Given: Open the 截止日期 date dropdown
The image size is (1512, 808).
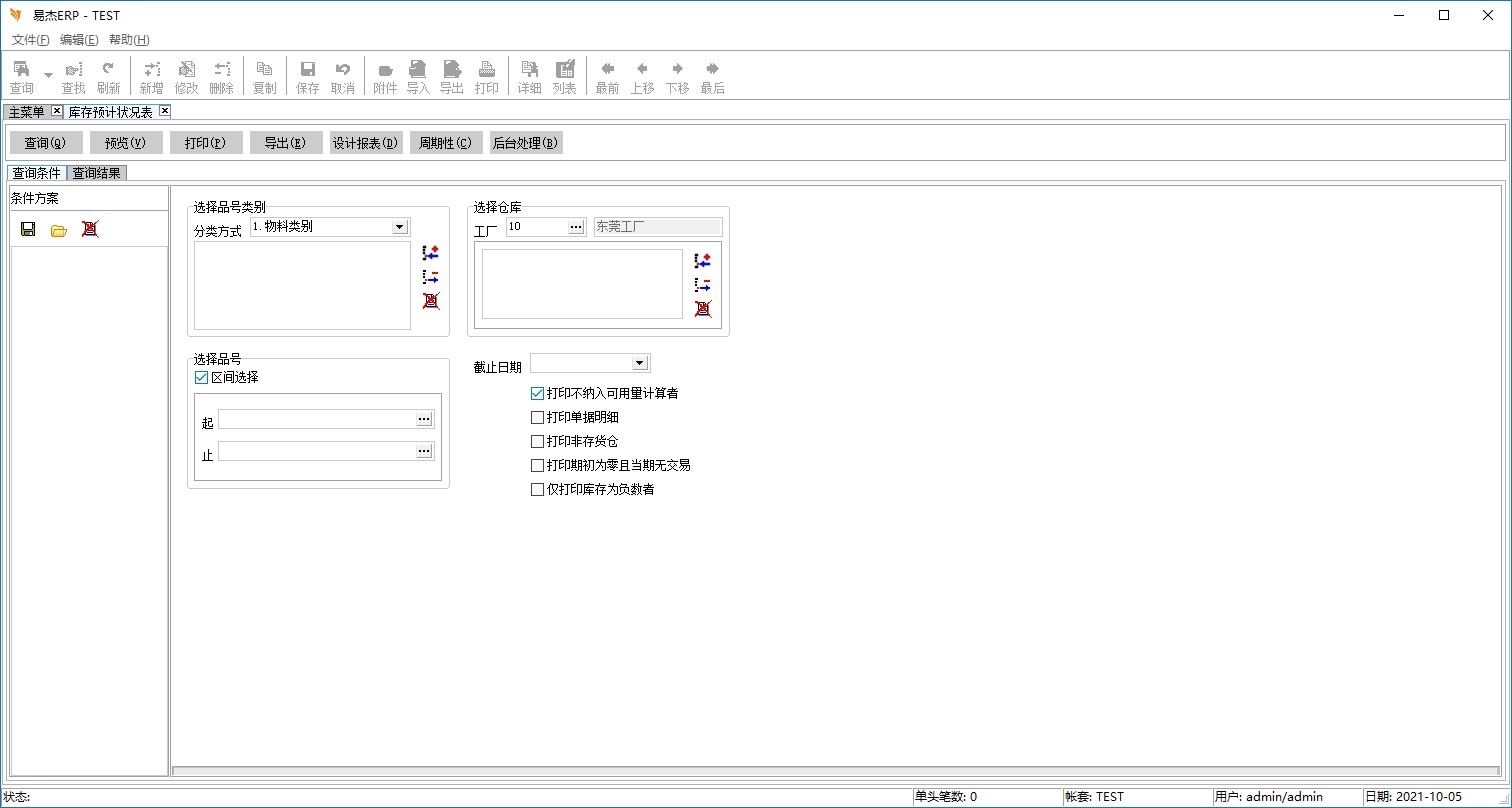Looking at the screenshot, I should [640, 363].
